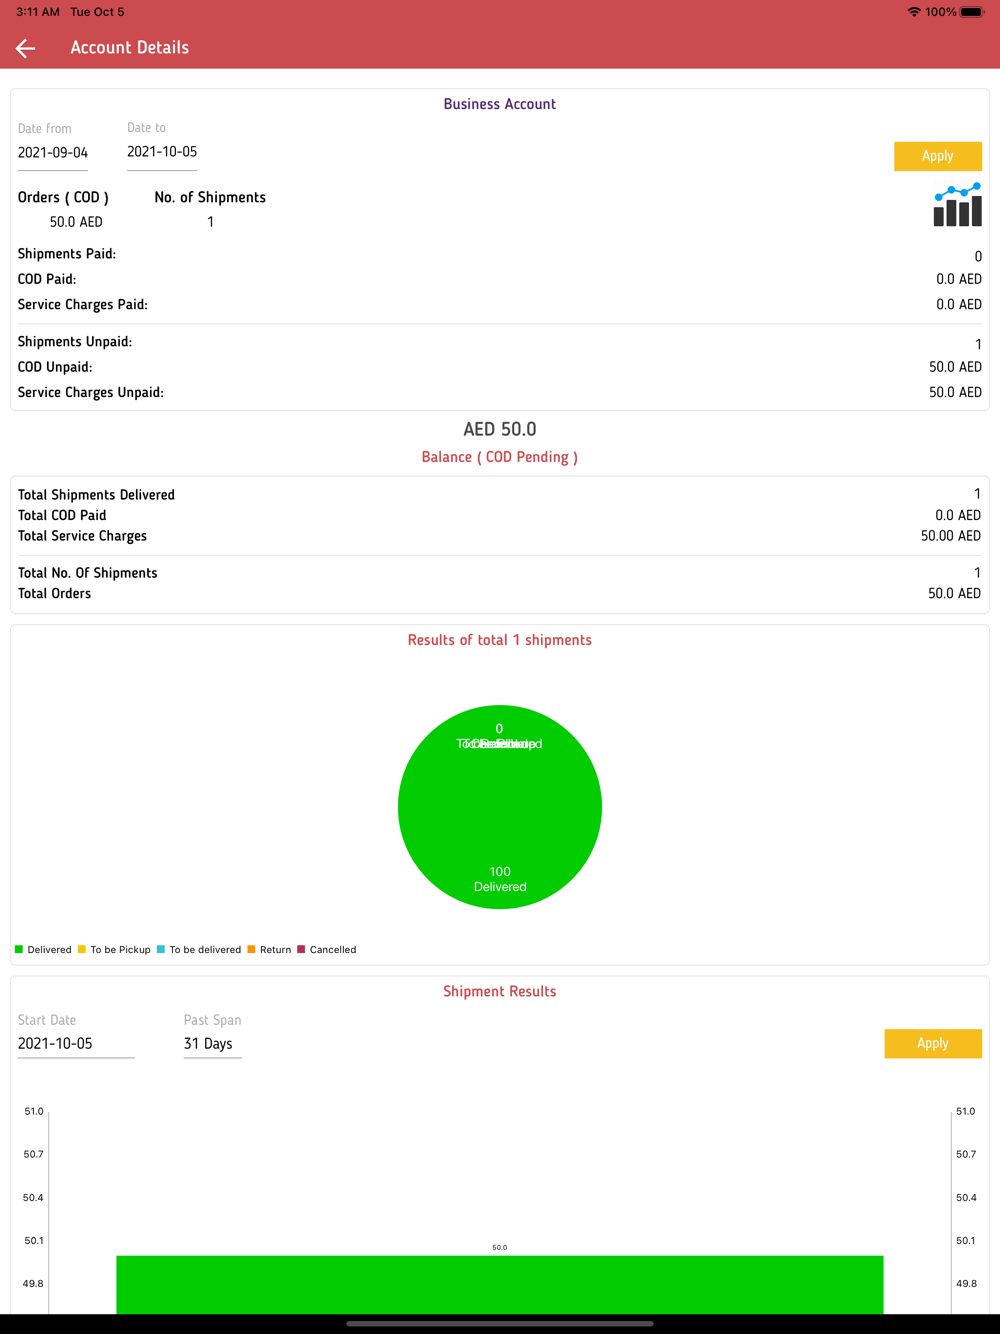This screenshot has width=1000, height=1334.
Task: Click the No. of Shipments label
Action: pos(210,197)
